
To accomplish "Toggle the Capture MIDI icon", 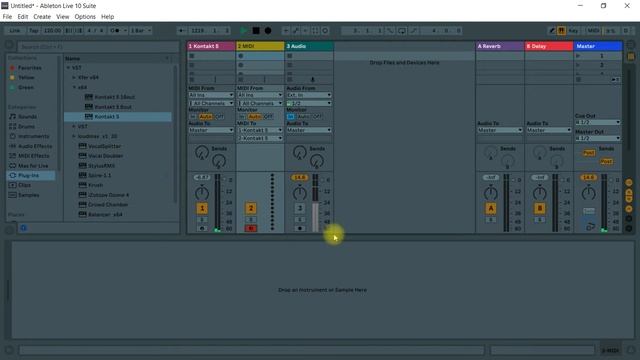I will [x=316, y=31].
